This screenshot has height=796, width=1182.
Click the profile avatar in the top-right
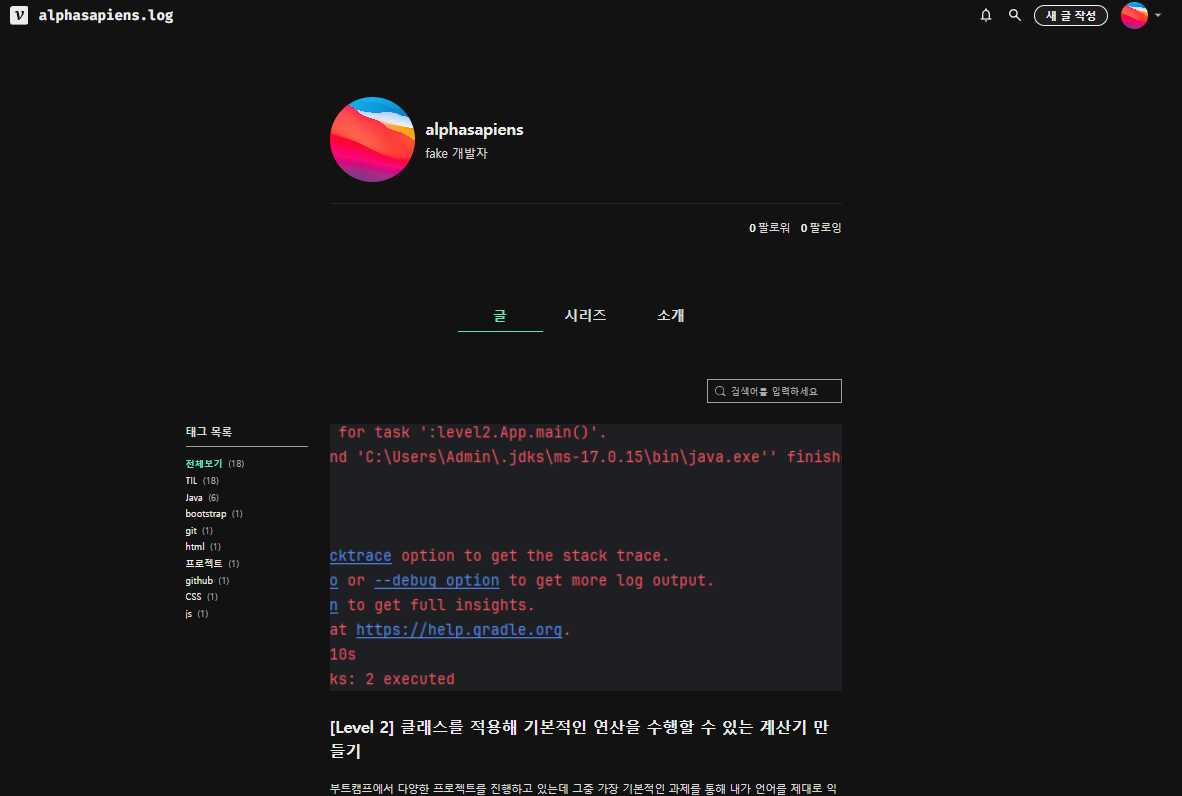pos(1133,15)
